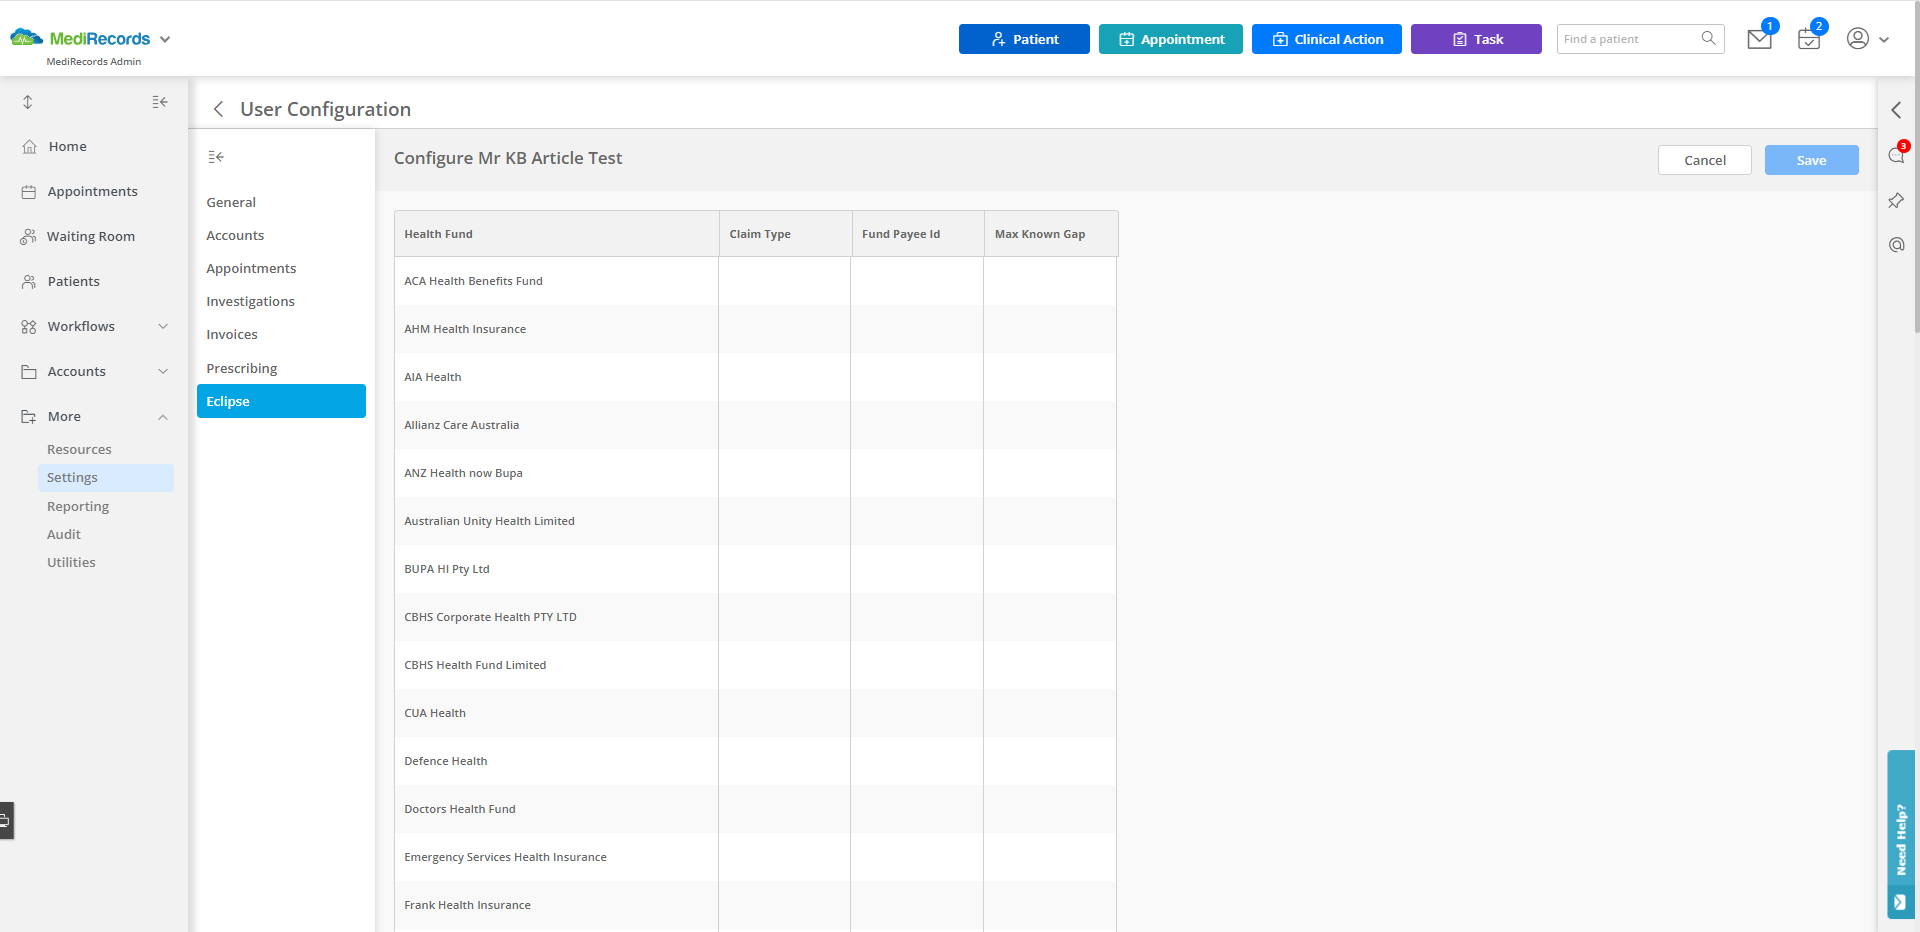Click the BUPA HI Pty Ltd Claim Type cell
This screenshot has width=1920, height=932.
[x=785, y=569]
